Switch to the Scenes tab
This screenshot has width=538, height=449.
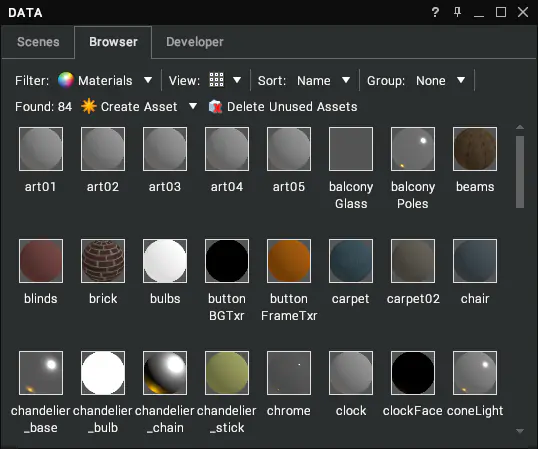pos(38,42)
